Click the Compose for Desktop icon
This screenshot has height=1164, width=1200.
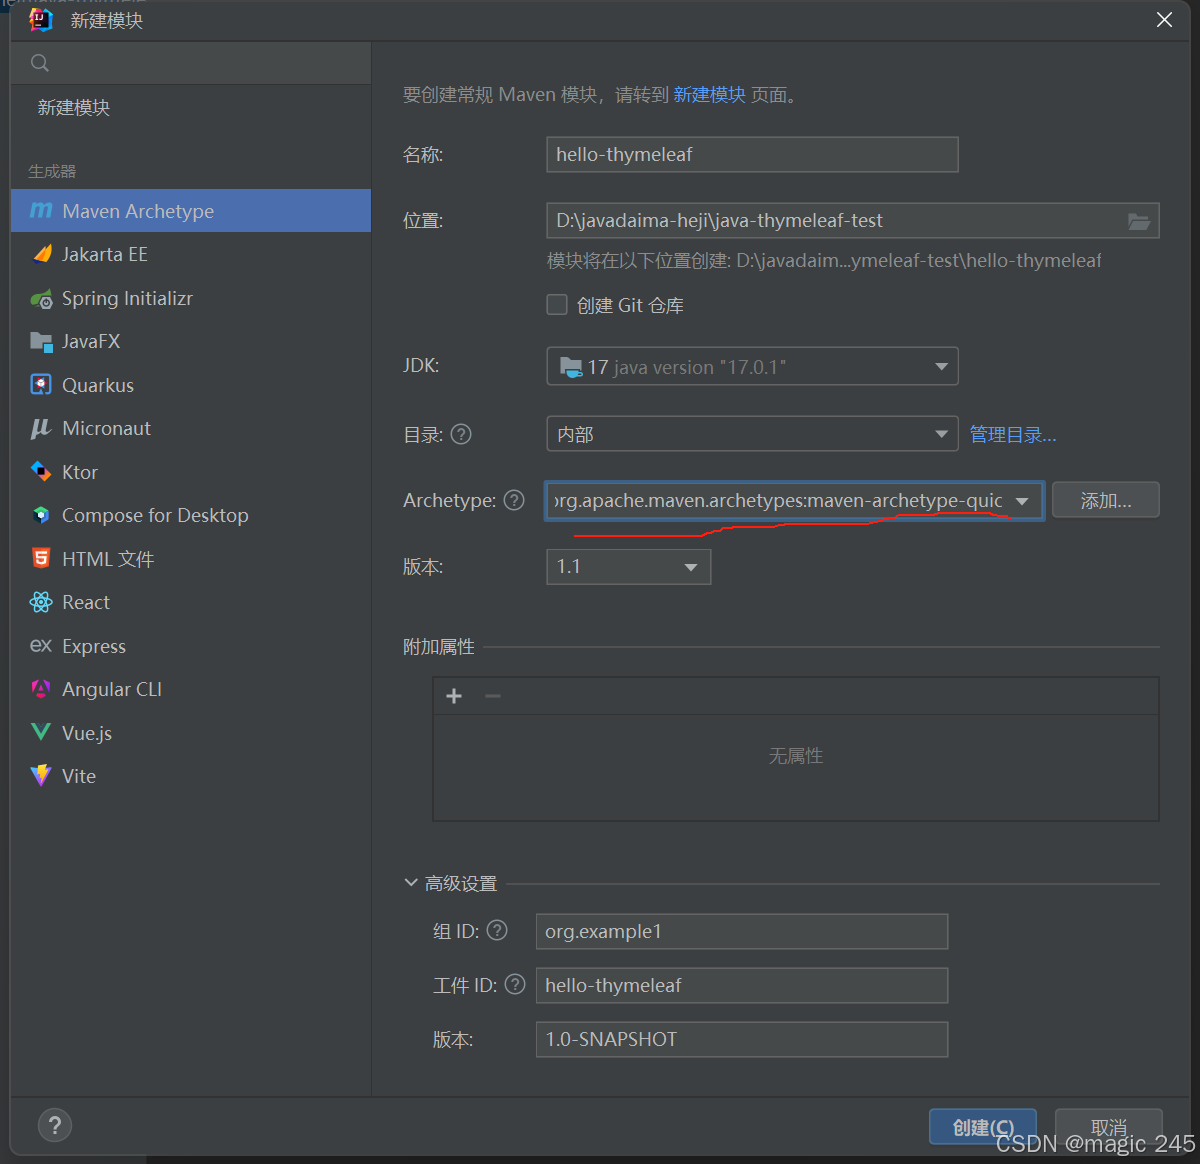(x=41, y=515)
